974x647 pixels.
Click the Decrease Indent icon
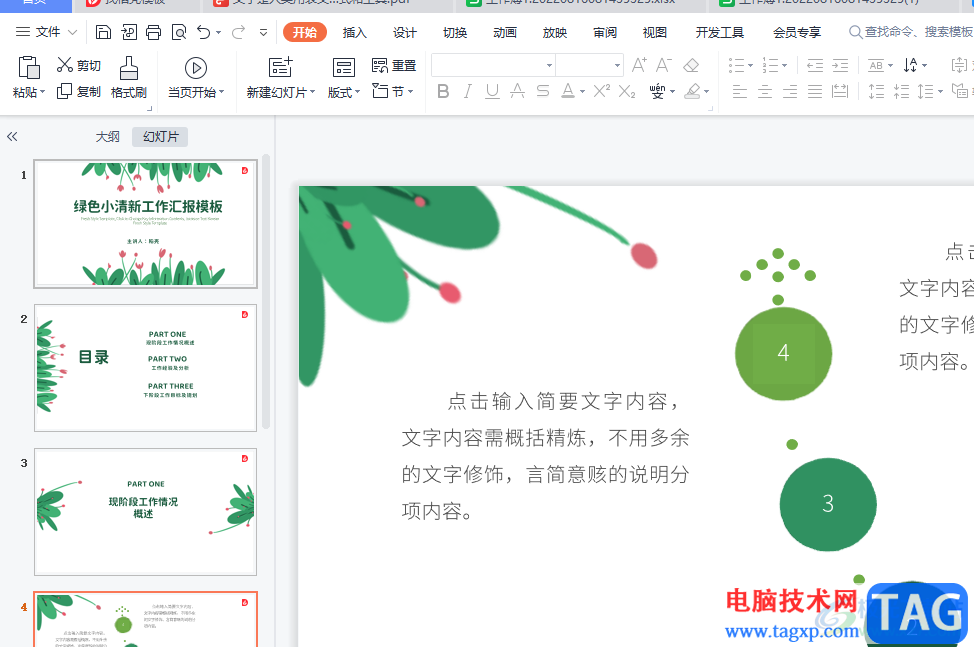pos(815,65)
